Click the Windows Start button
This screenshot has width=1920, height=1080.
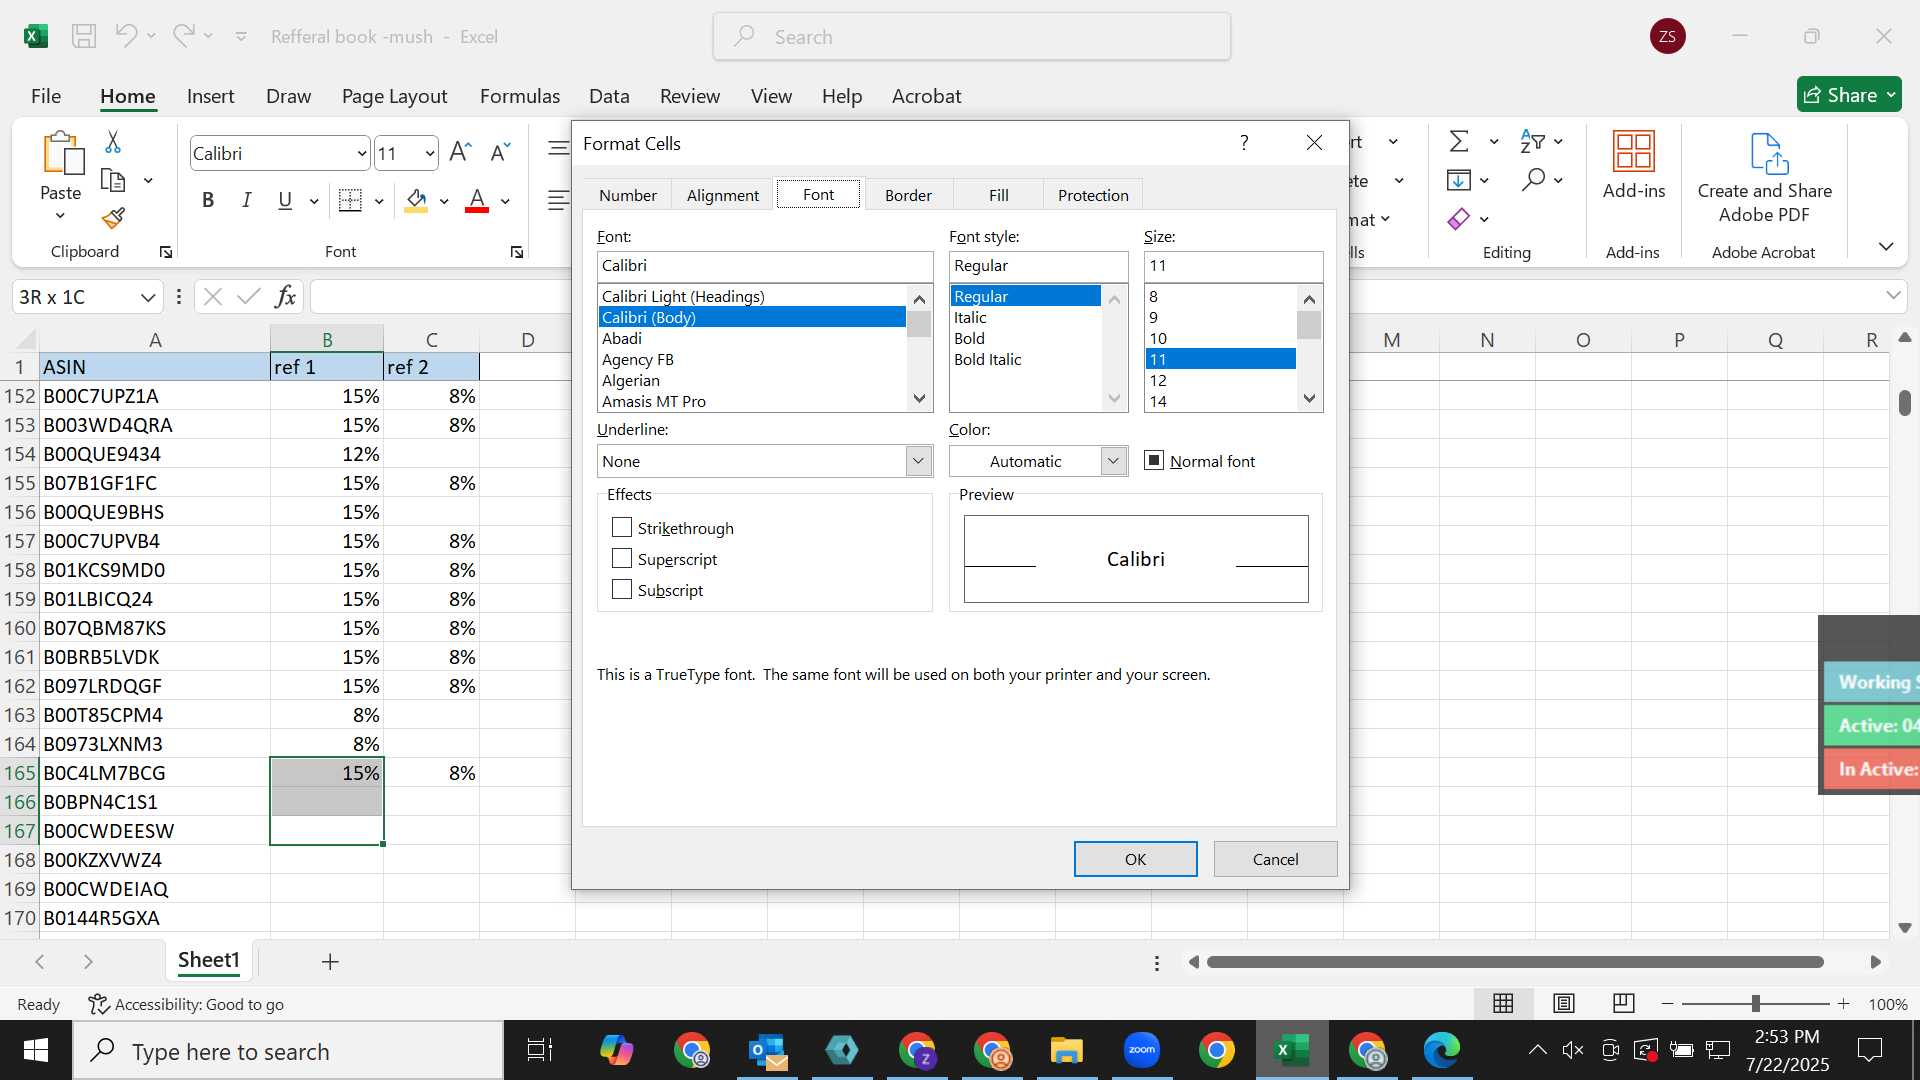click(36, 1051)
